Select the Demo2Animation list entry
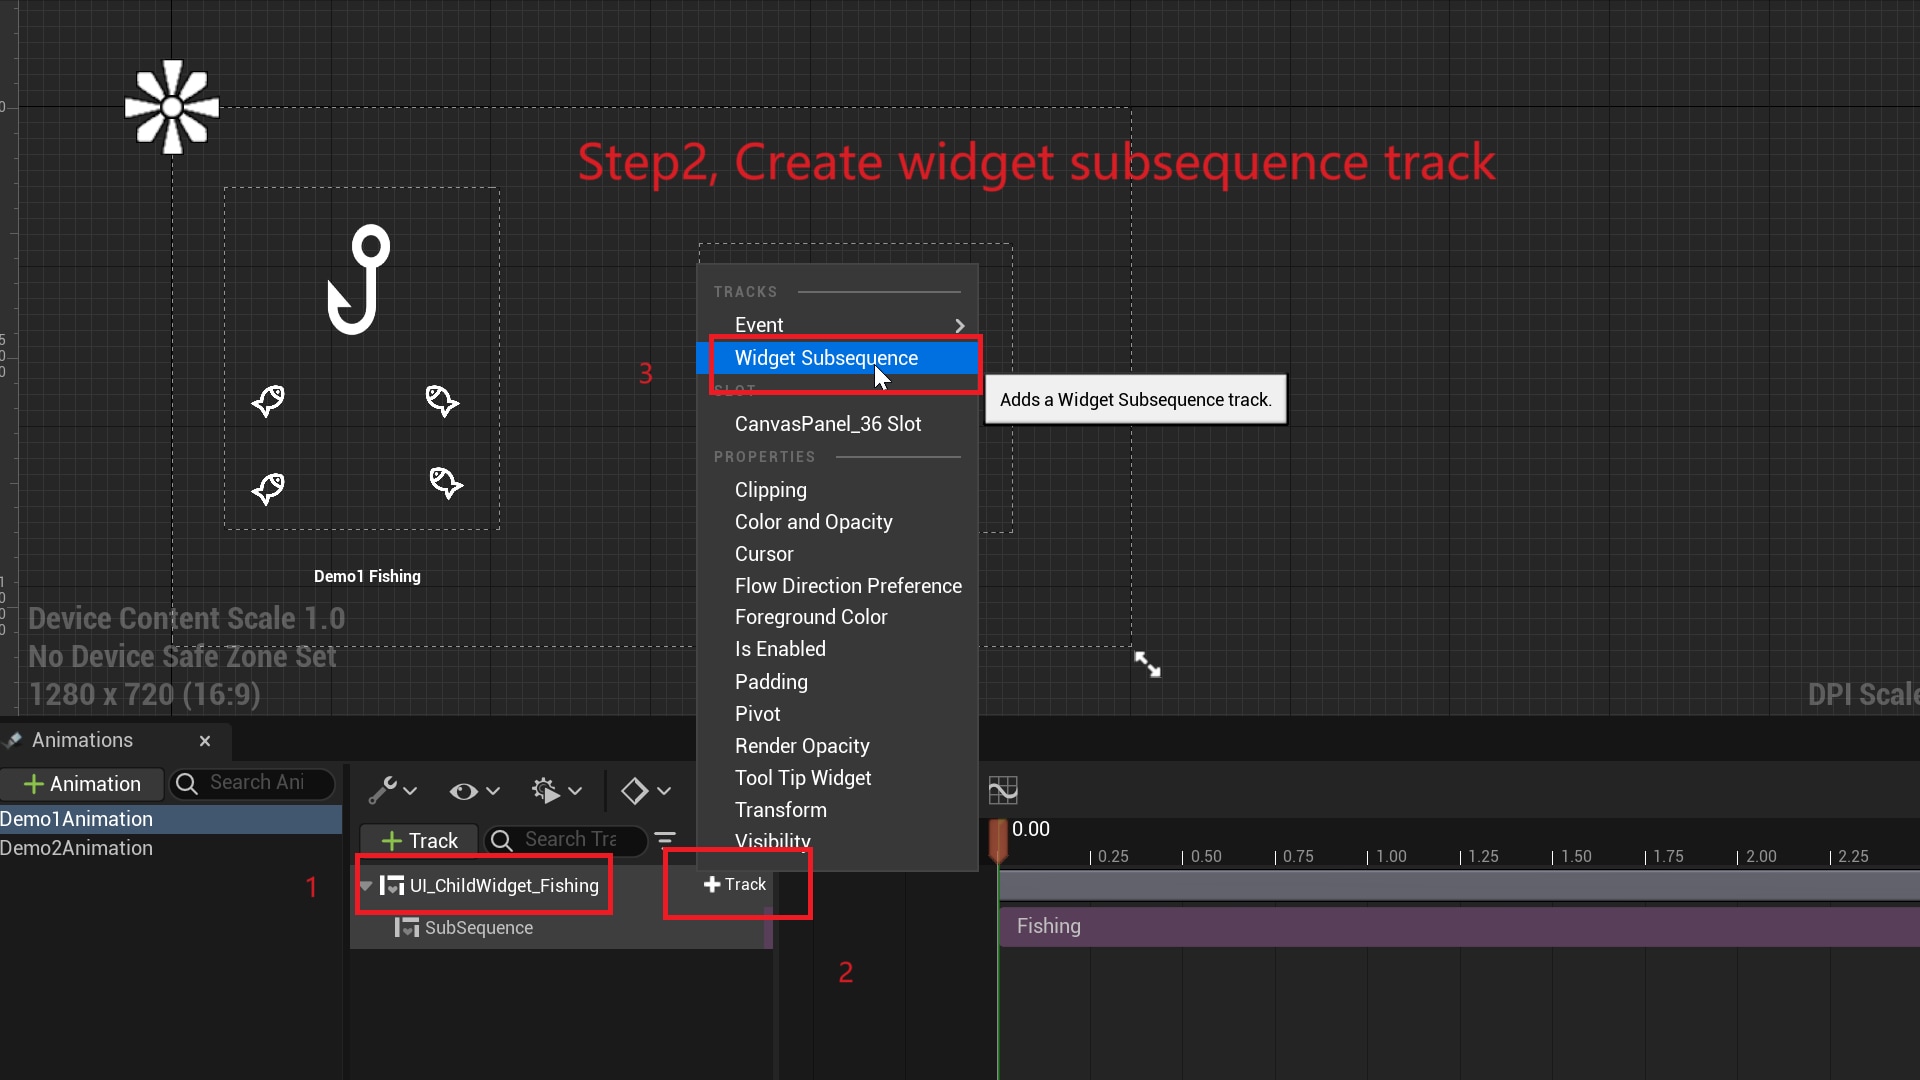This screenshot has width=1920, height=1080. click(75, 848)
